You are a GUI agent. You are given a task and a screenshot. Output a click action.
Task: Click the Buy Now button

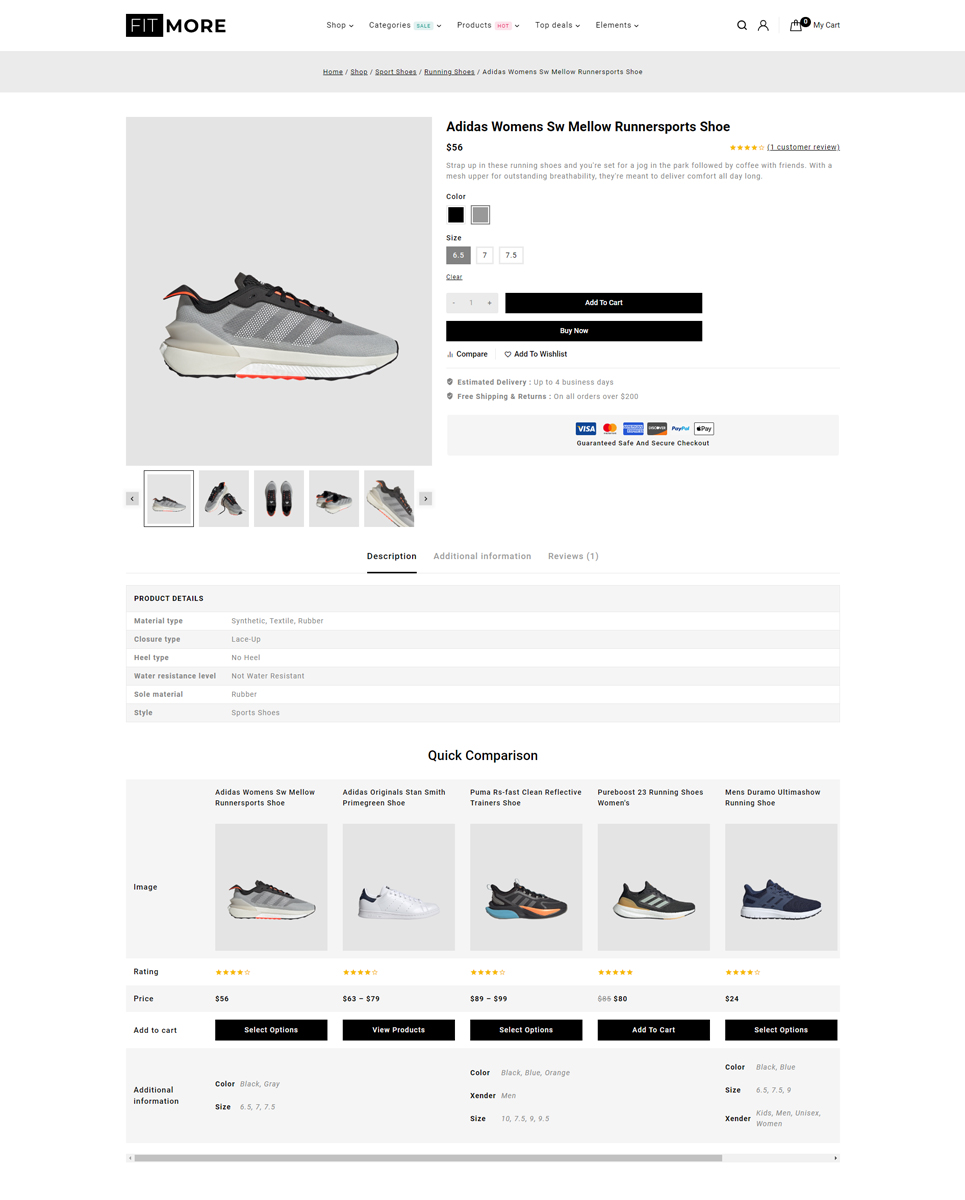(574, 331)
